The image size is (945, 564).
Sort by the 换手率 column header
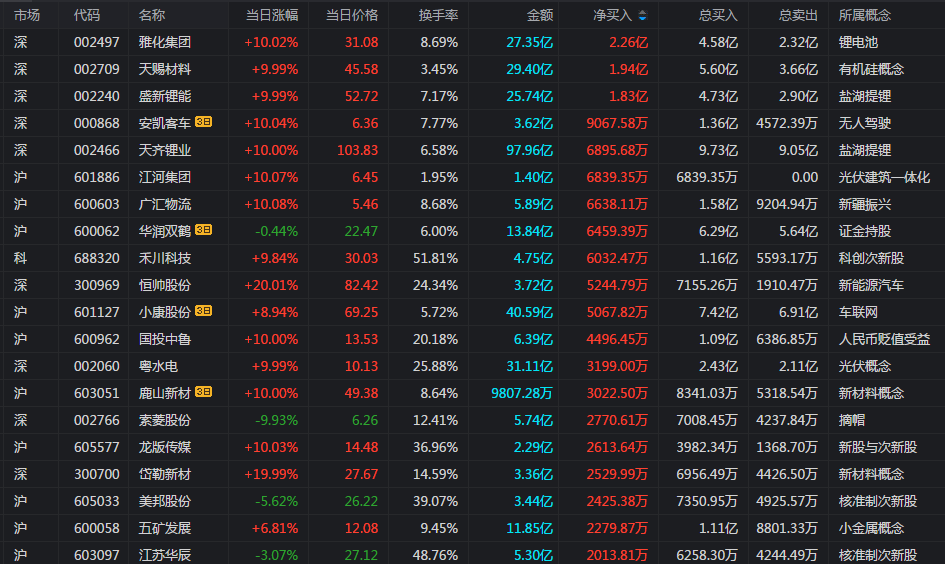tap(438, 16)
